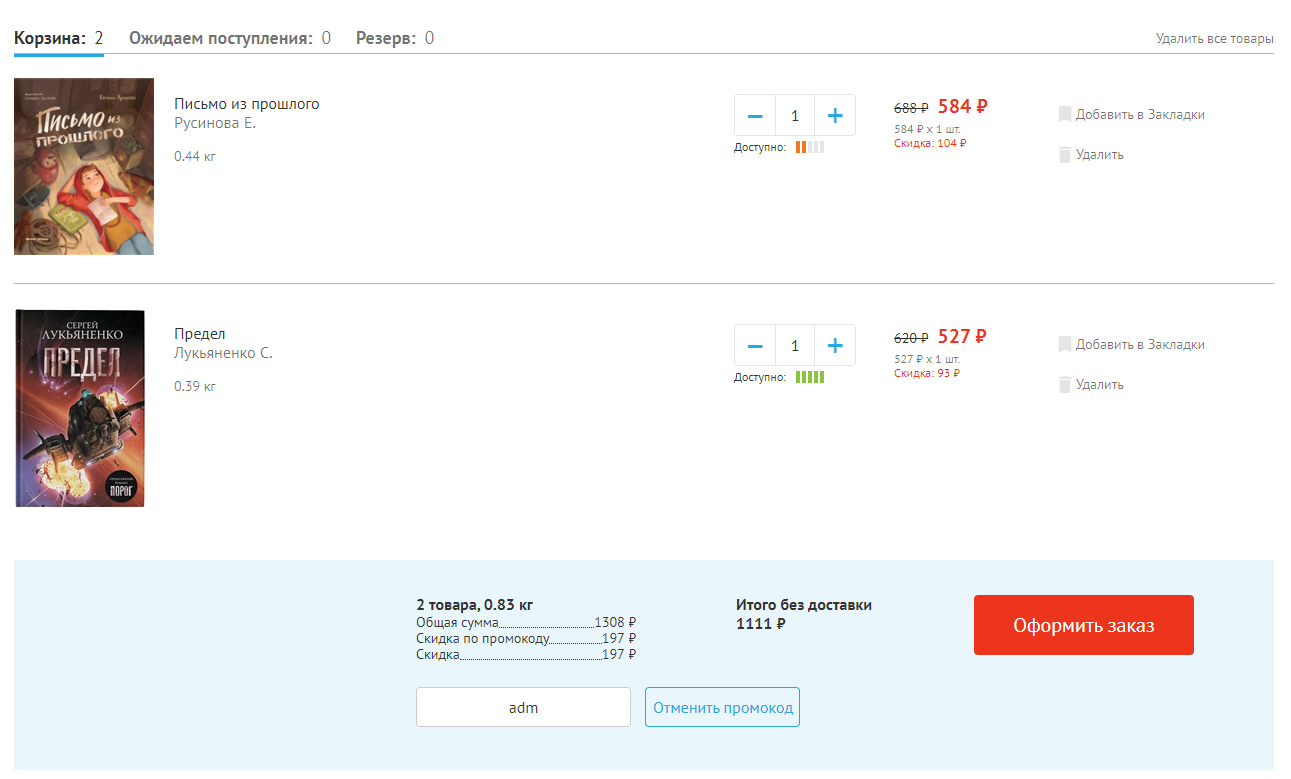Open the Письмо из прошлого book cover
This screenshot has height=779, width=1291.
tap(84, 167)
